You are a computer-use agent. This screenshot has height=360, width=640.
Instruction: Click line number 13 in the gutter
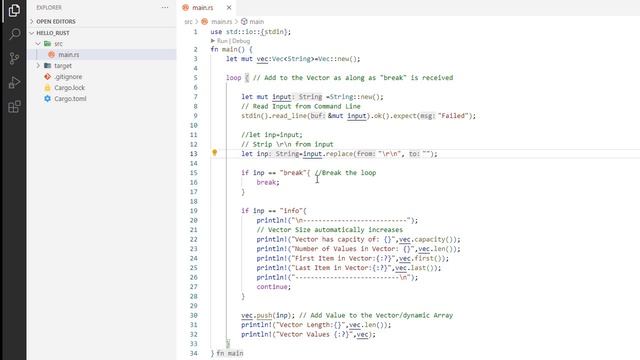point(193,153)
